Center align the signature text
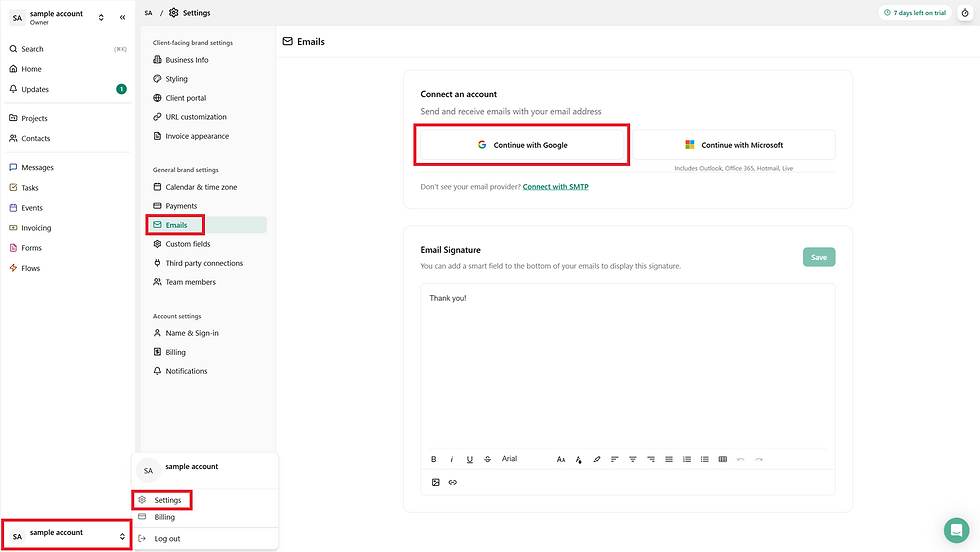 point(633,459)
